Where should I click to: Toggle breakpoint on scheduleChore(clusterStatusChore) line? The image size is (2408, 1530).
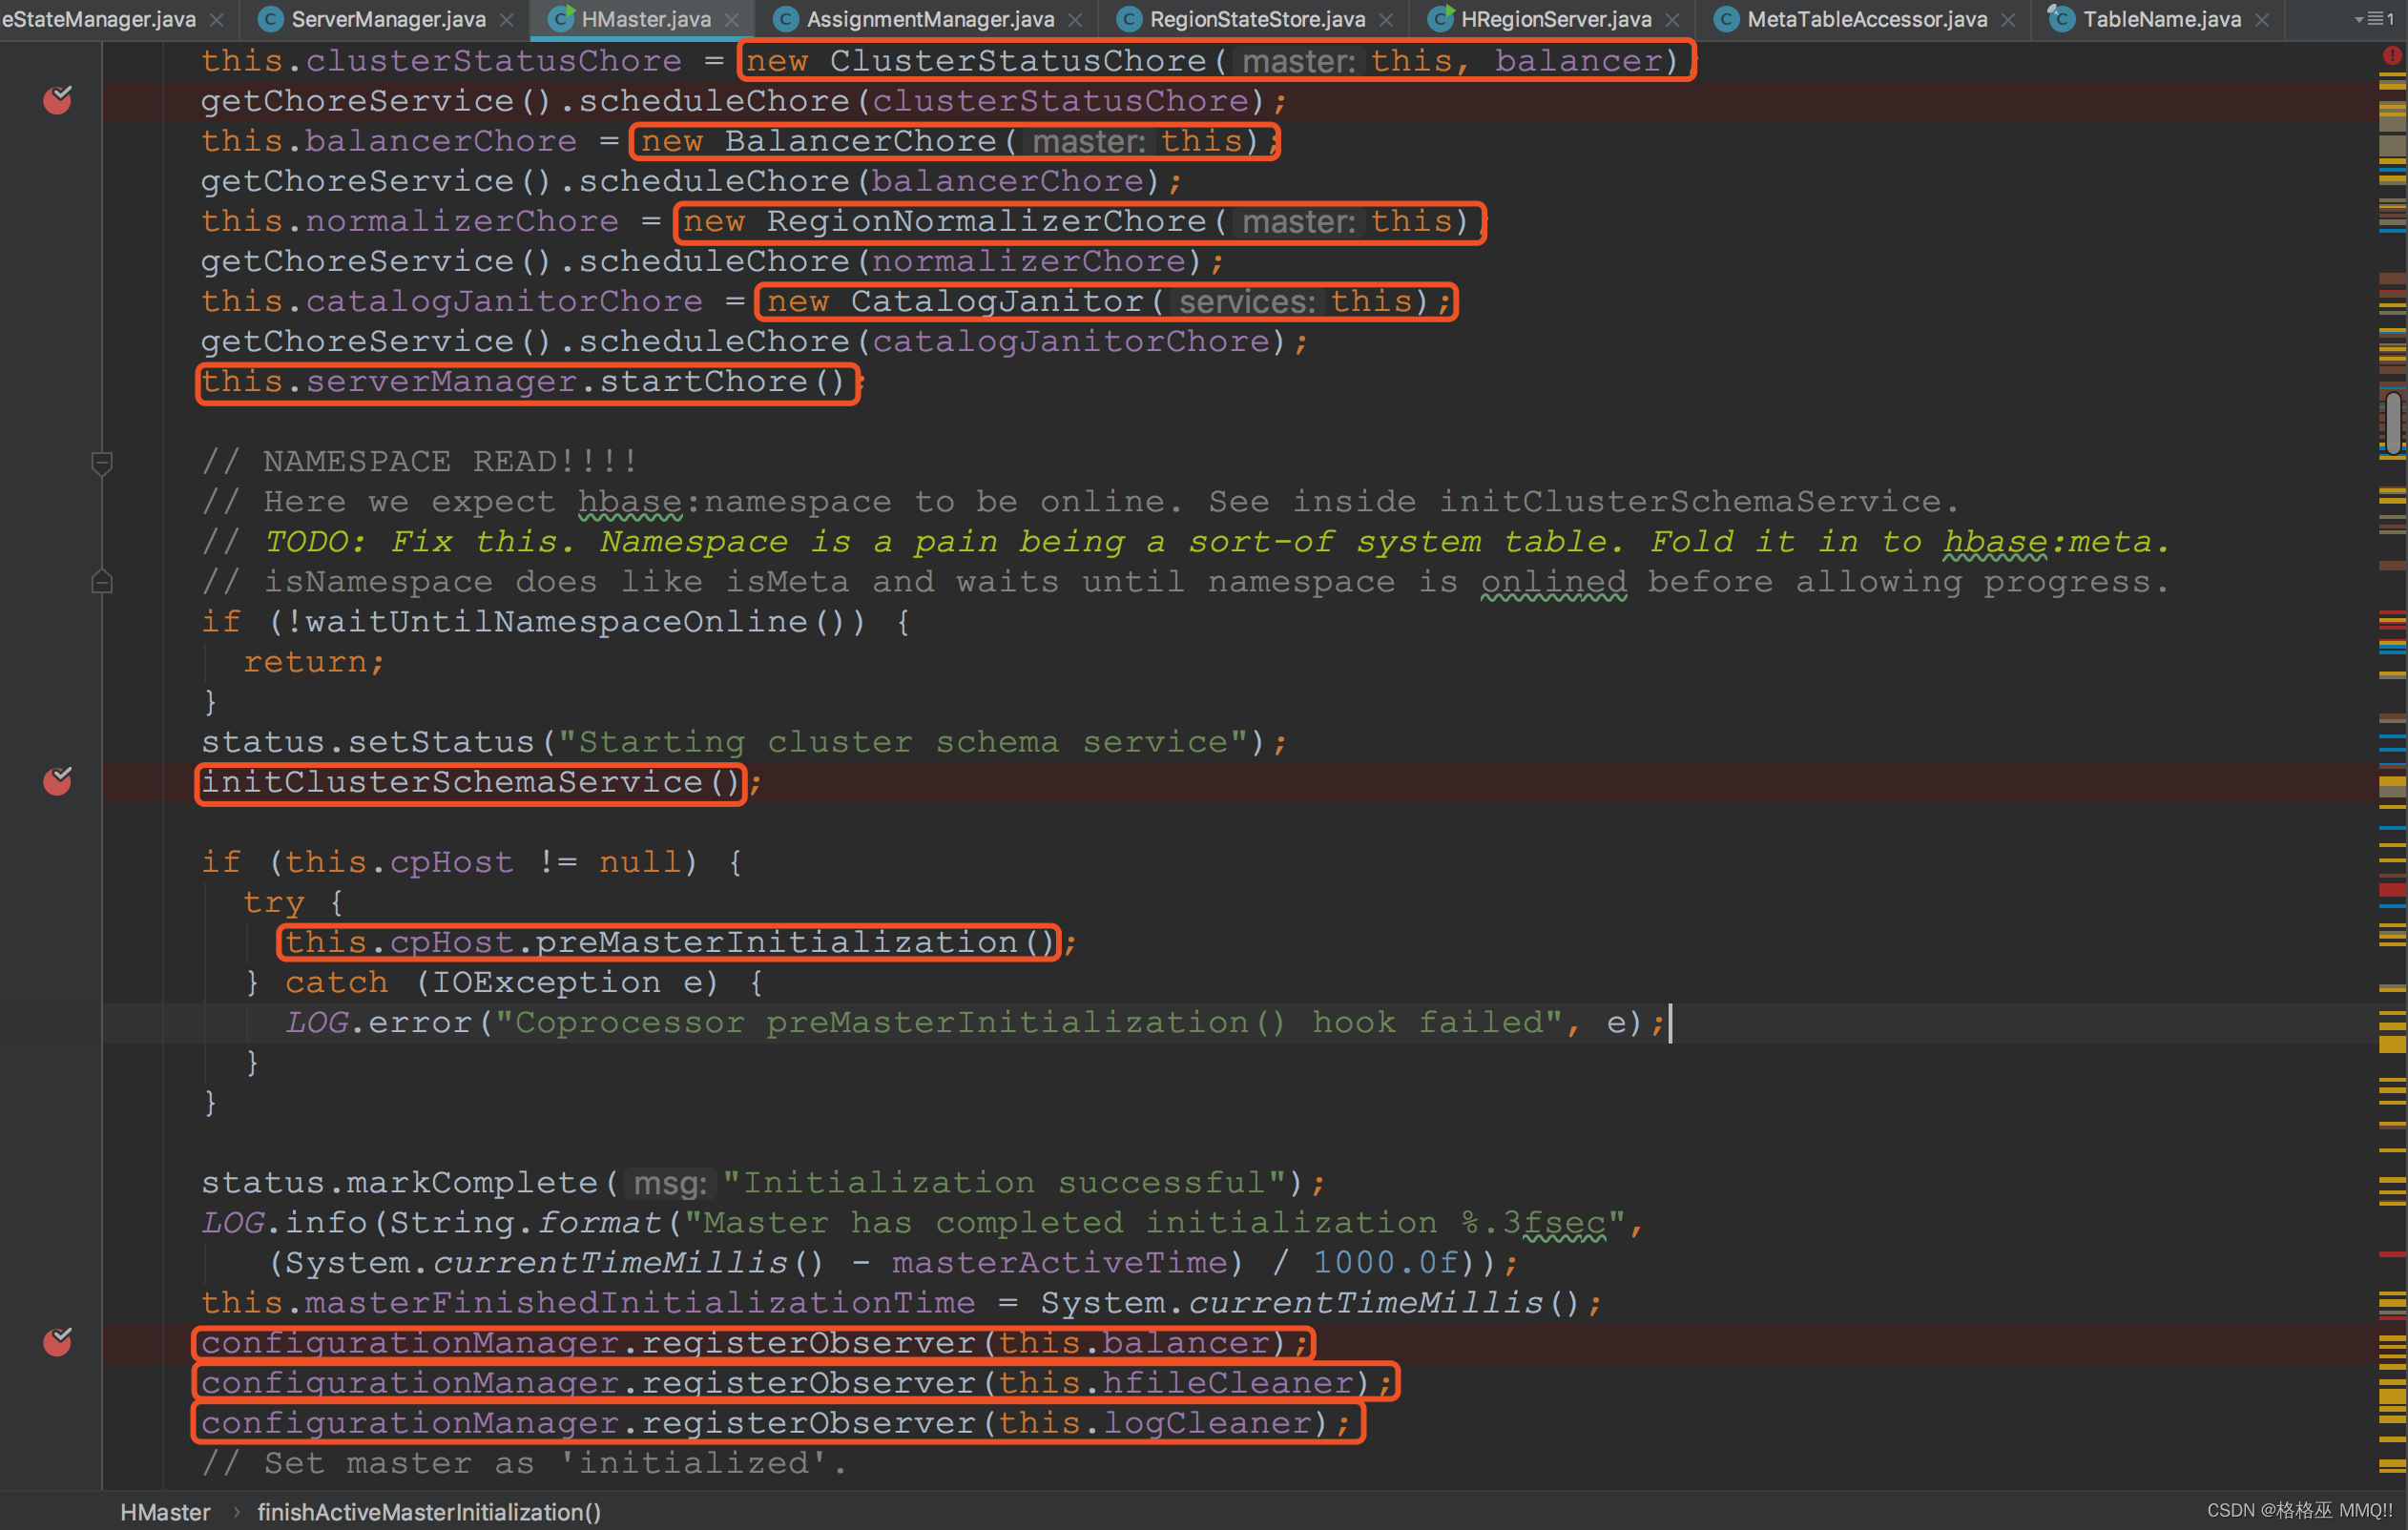(x=57, y=100)
